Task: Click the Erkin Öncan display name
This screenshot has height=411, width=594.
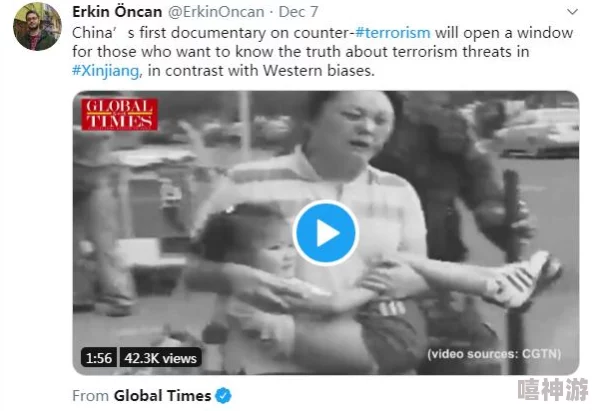Action: (x=117, y=12)
